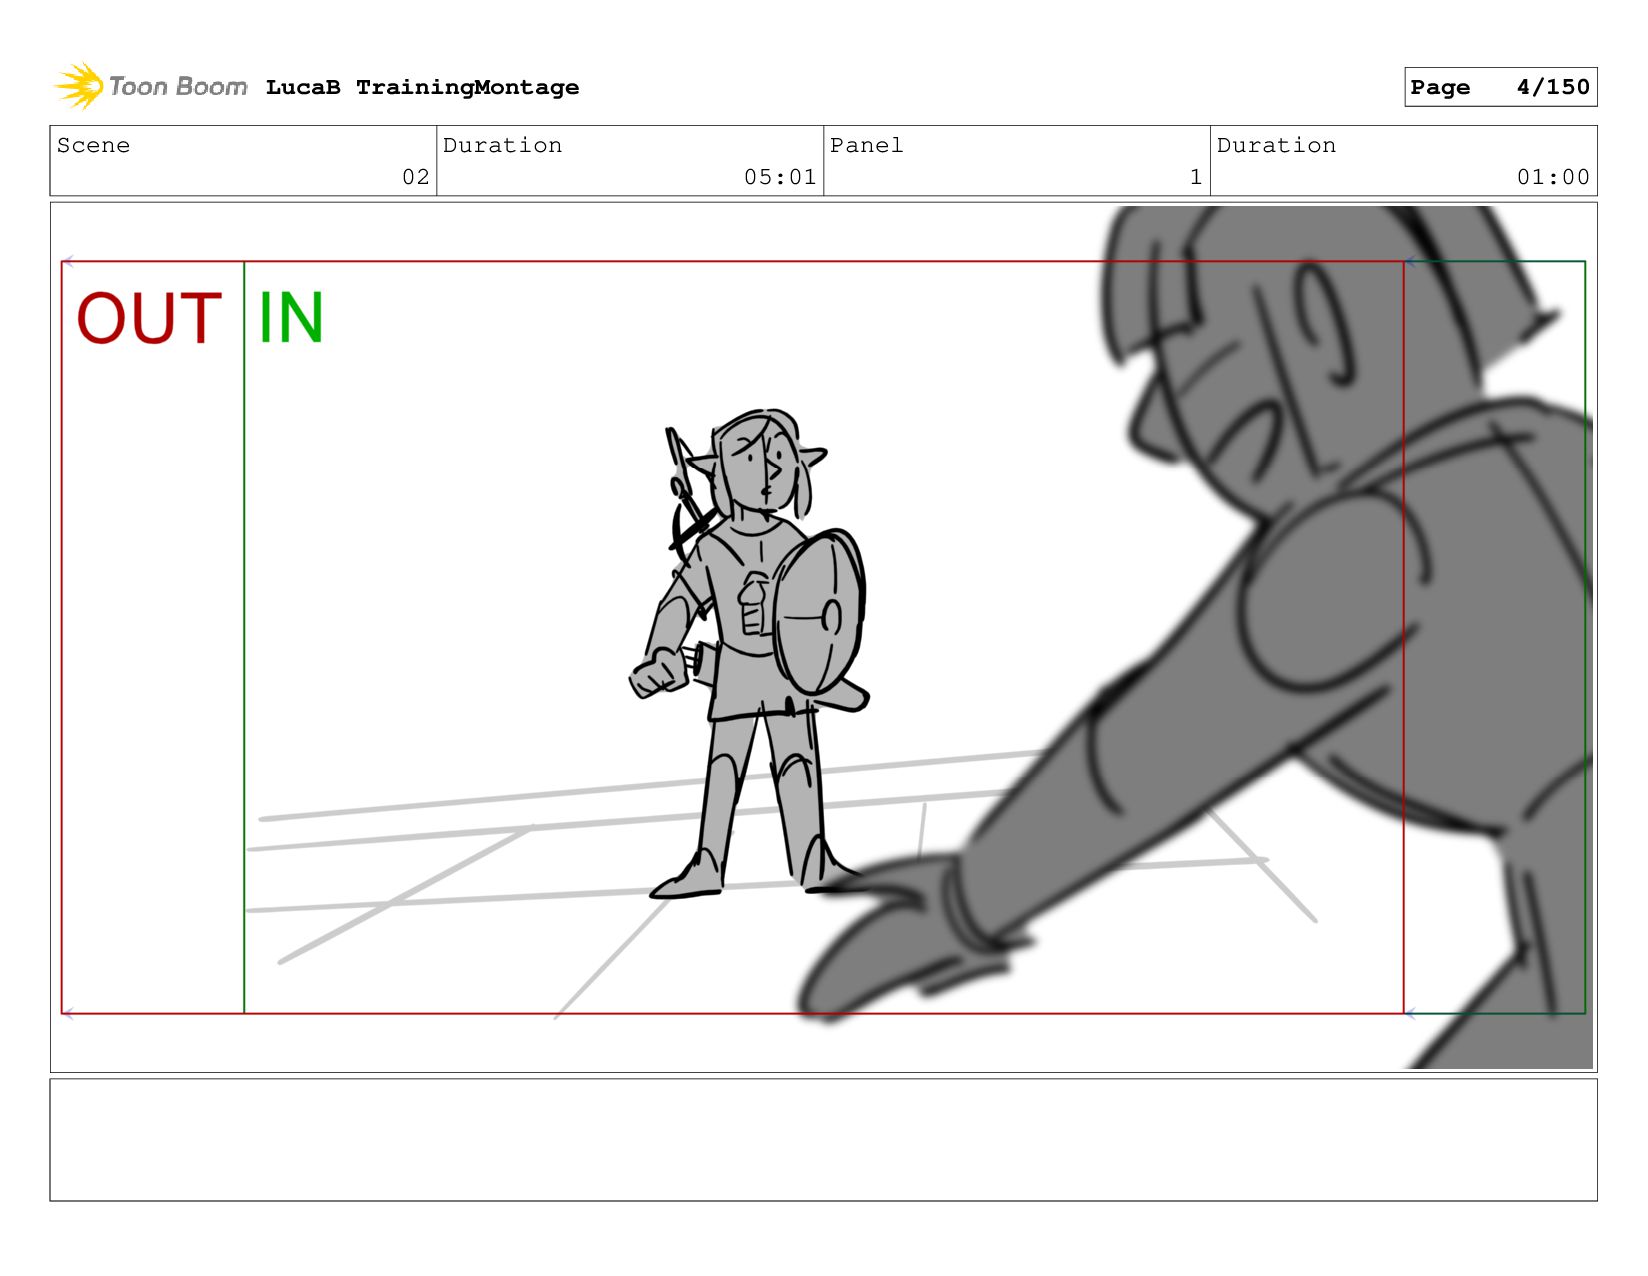Click the empty notes box below the panel
This screenshot has width=1648, height=1276.
click(823, 1139)
